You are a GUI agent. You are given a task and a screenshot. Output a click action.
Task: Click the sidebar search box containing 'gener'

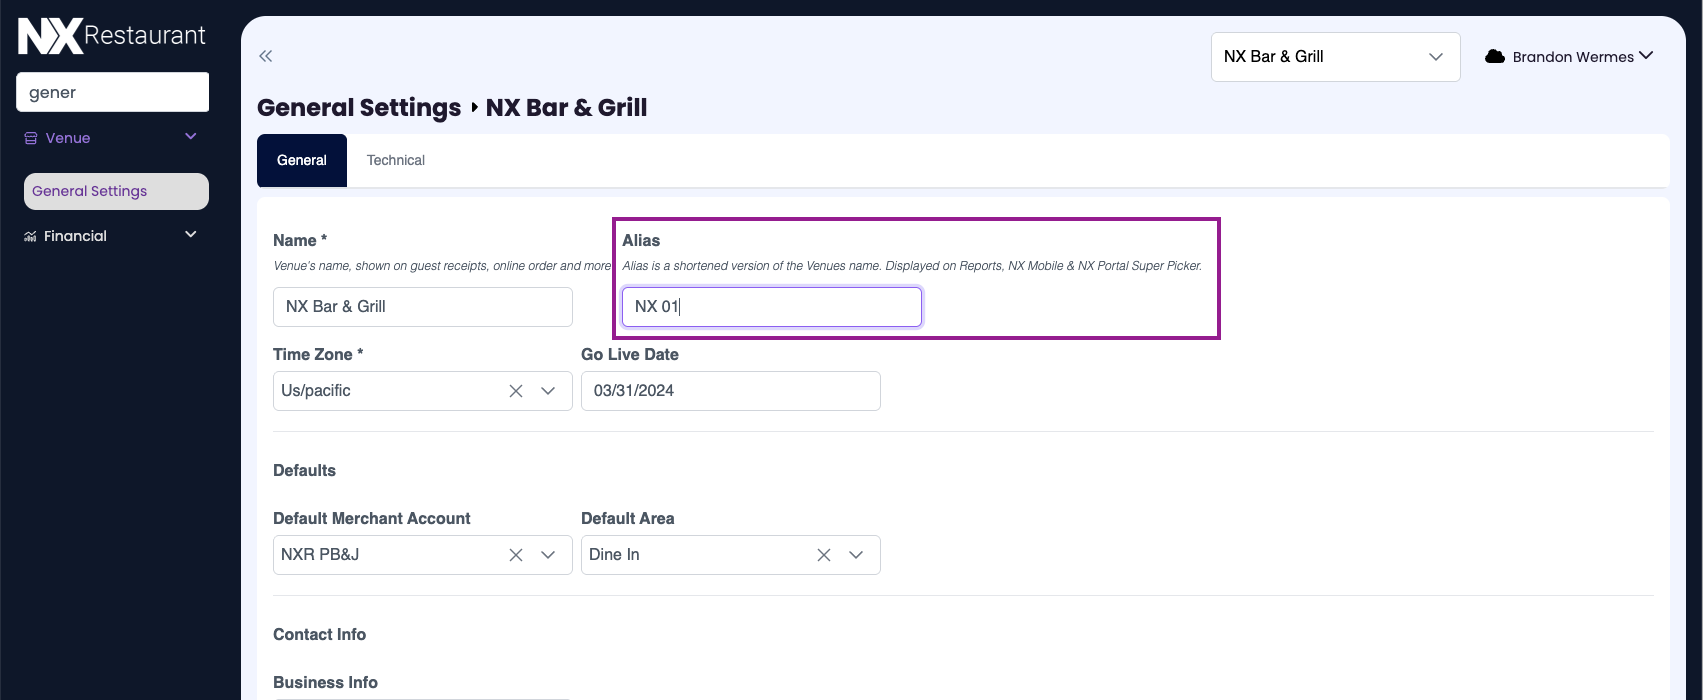click(112, 92)
